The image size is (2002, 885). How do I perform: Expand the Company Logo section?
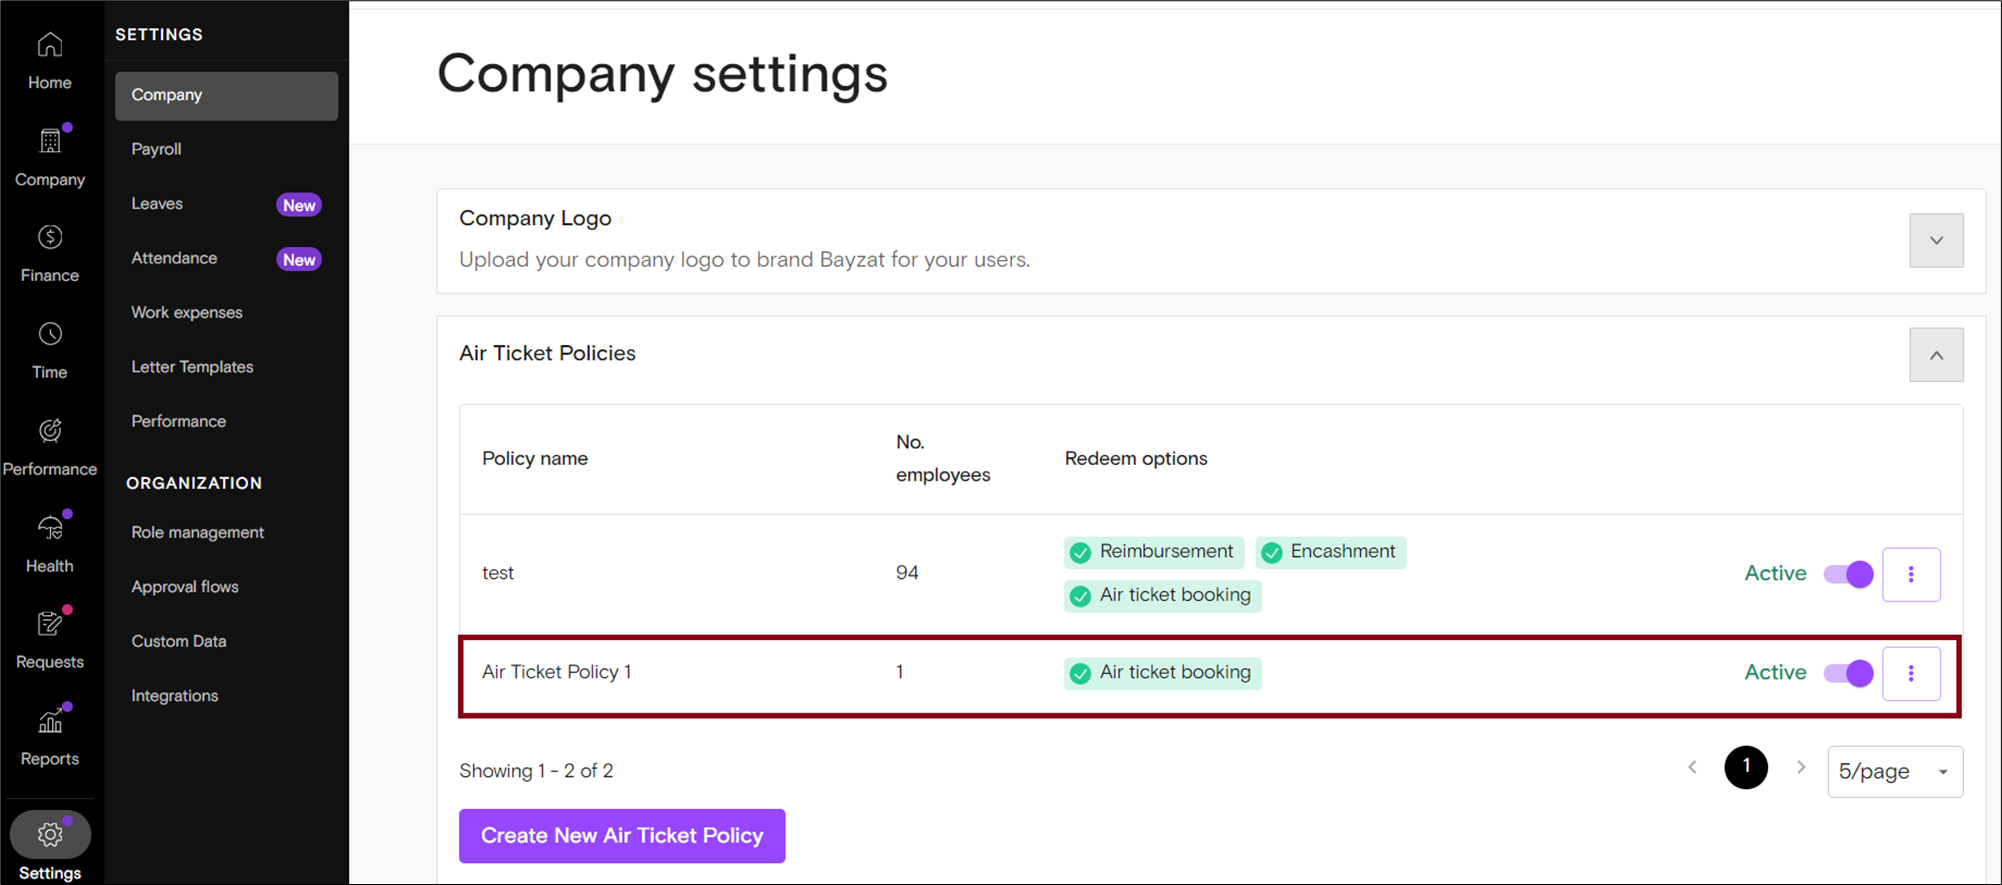click(x=1935, y=240)
